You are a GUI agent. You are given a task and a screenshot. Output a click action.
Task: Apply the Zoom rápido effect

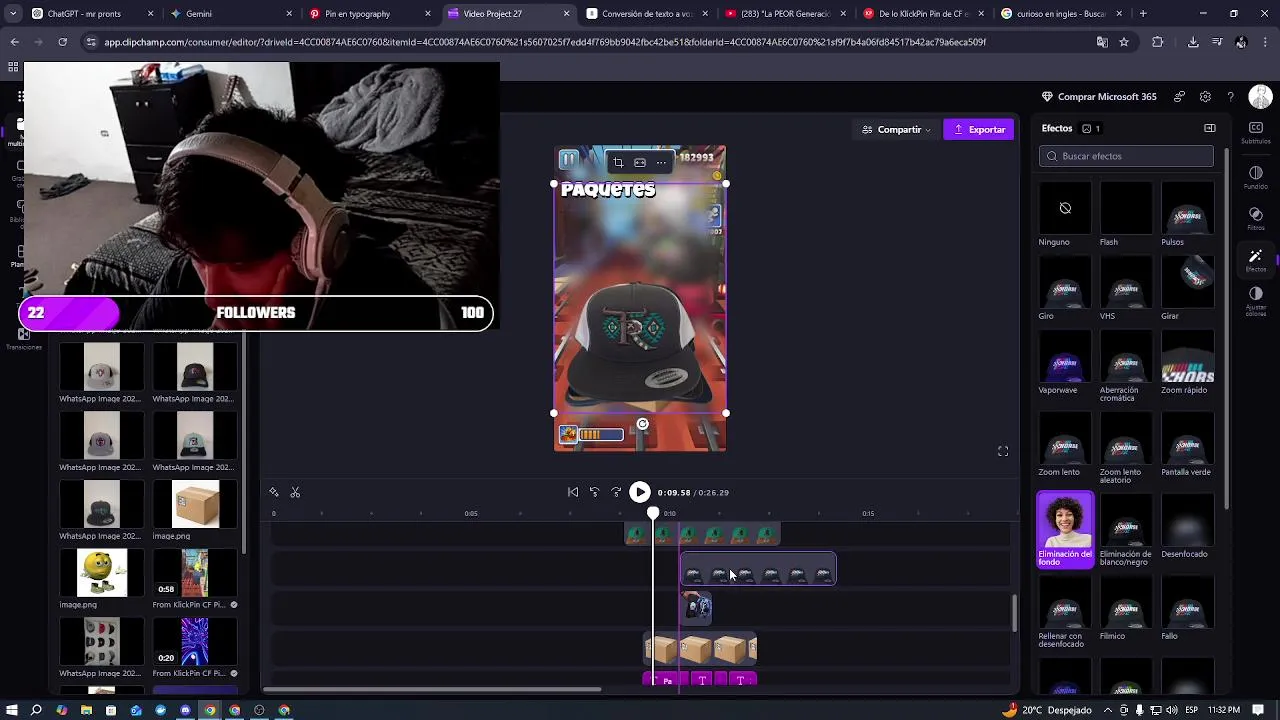(x=1187, y=362)
